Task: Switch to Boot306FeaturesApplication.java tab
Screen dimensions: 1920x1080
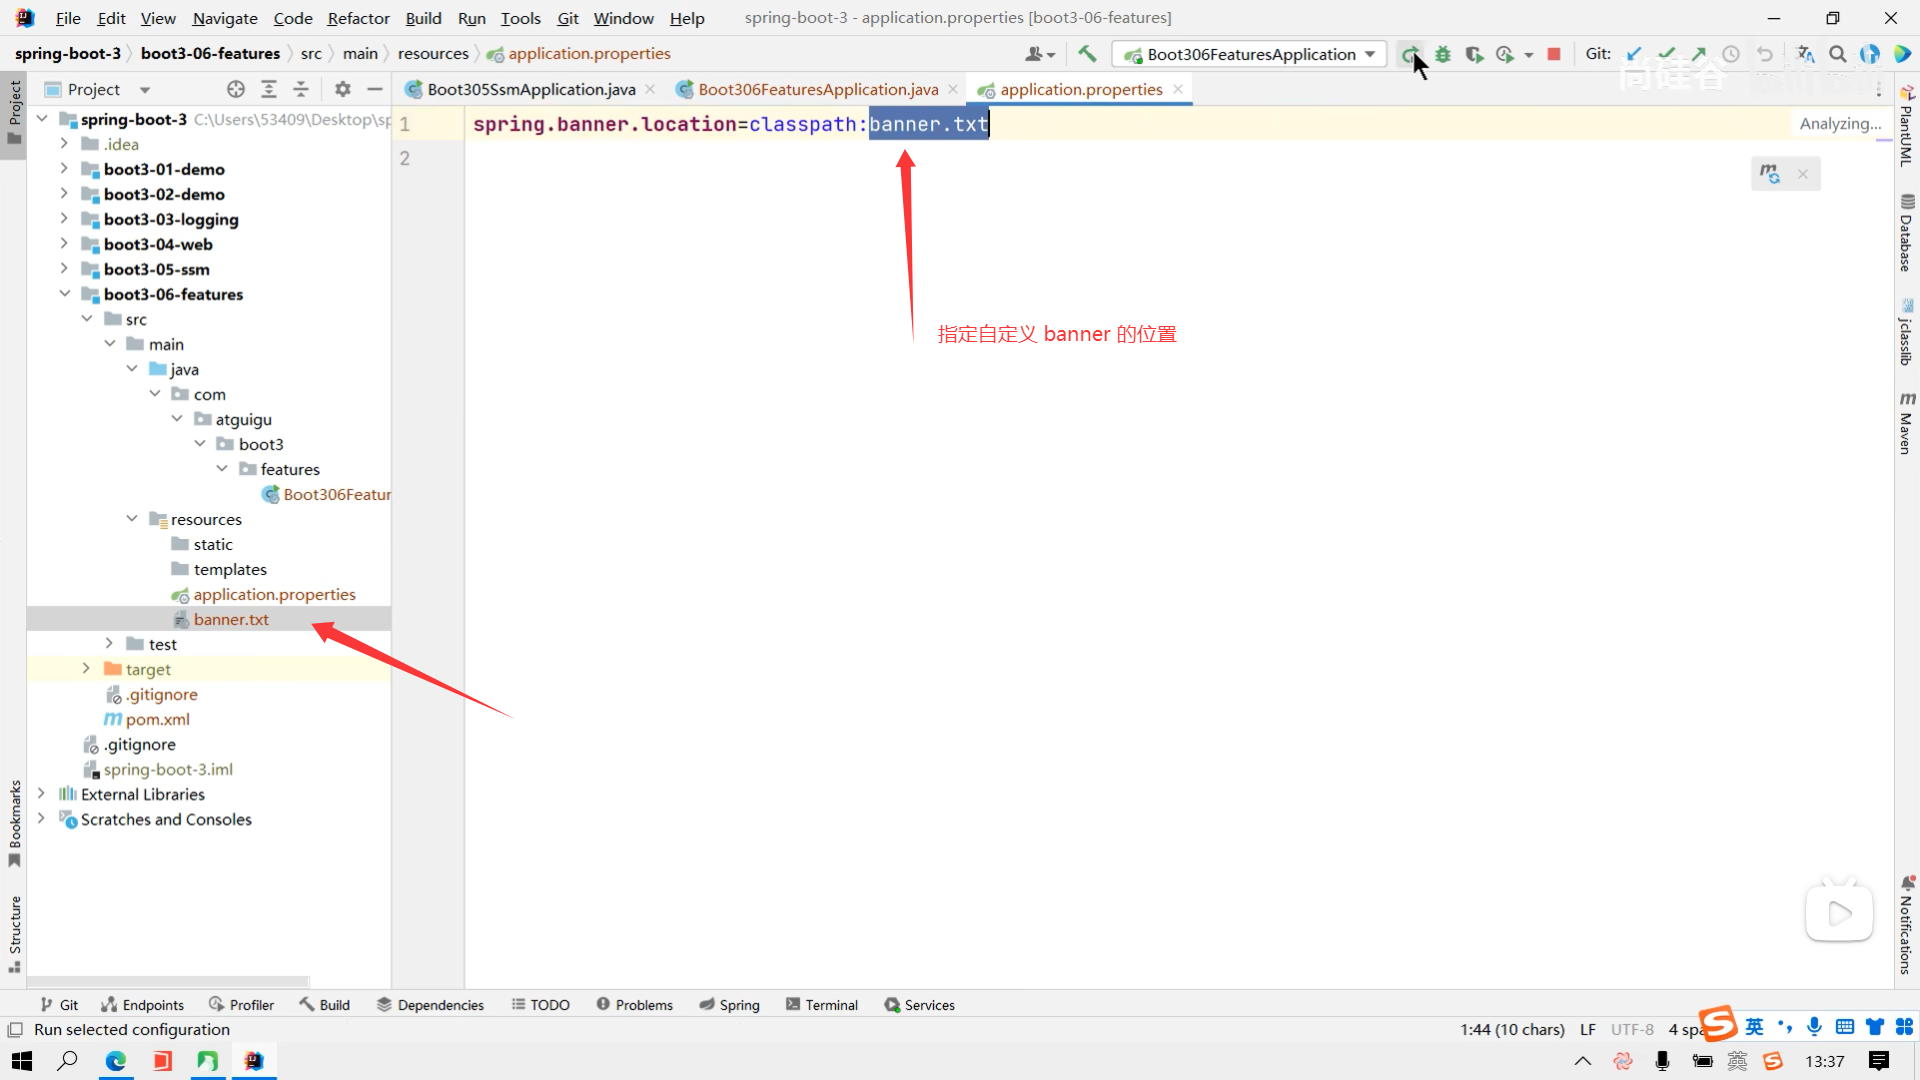Action: 817,89
